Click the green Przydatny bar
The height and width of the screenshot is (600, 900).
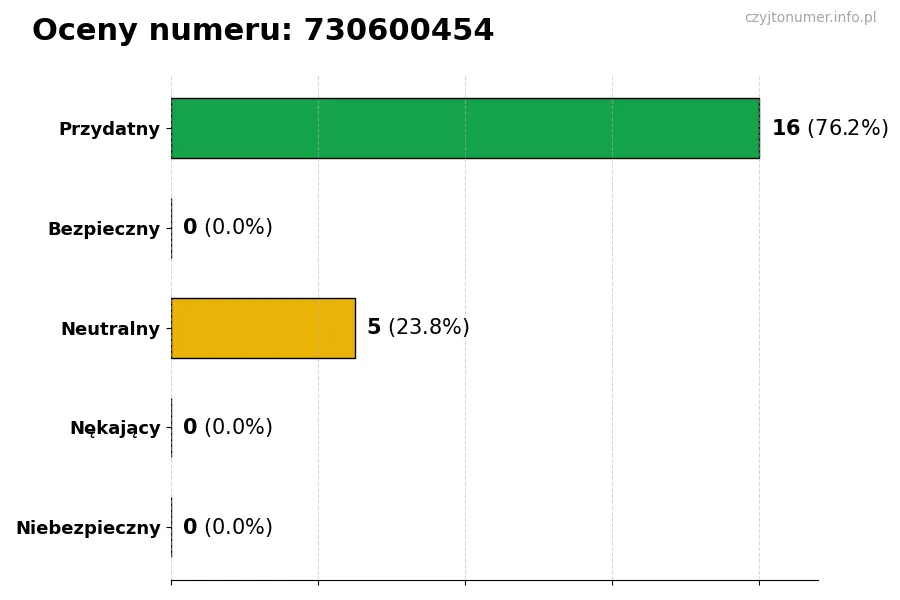(x=465, y=128)
